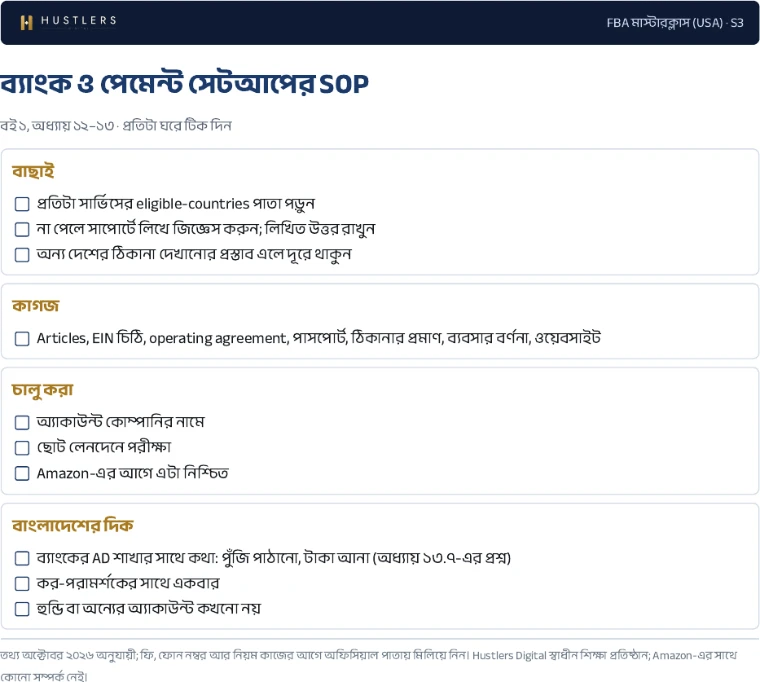Screen dimensions: 760x682
Task: Check 'প্রতিটা সার্ভিসের eligible-countries পাতা পড়ুন' box
Action: 22,204
